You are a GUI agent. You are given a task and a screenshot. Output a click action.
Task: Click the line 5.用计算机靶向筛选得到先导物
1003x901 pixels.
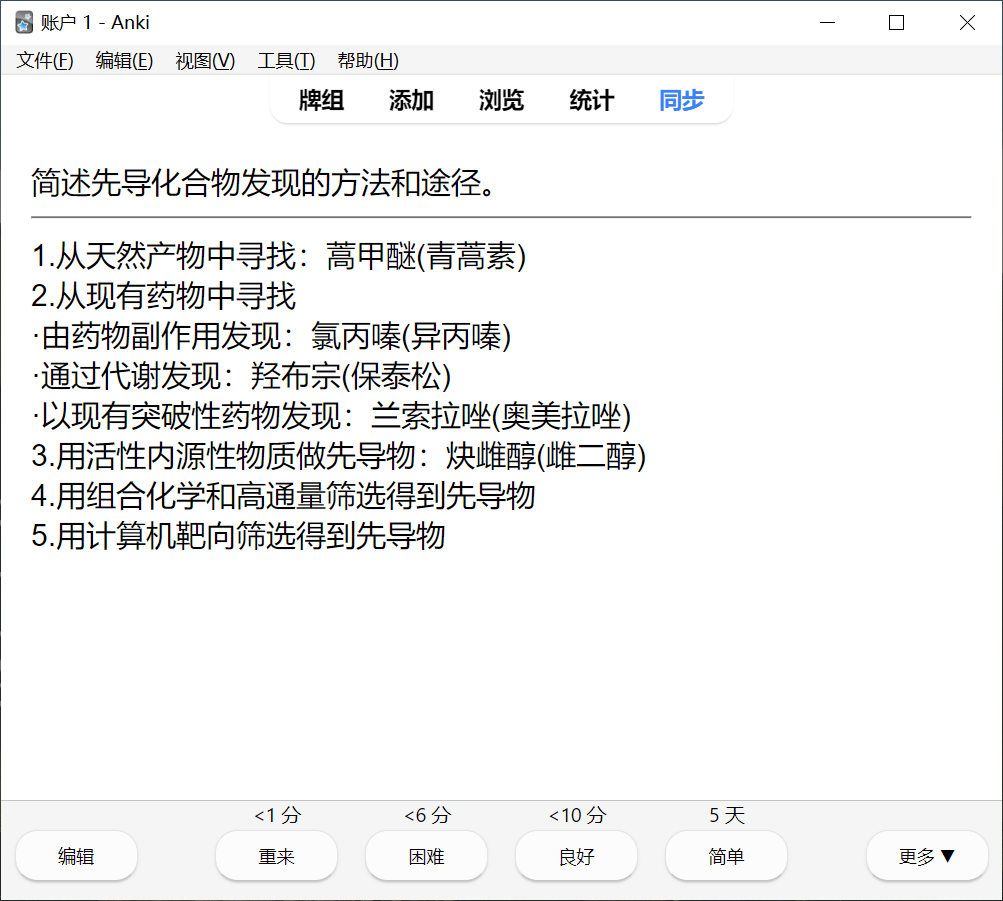click(238, 536)
